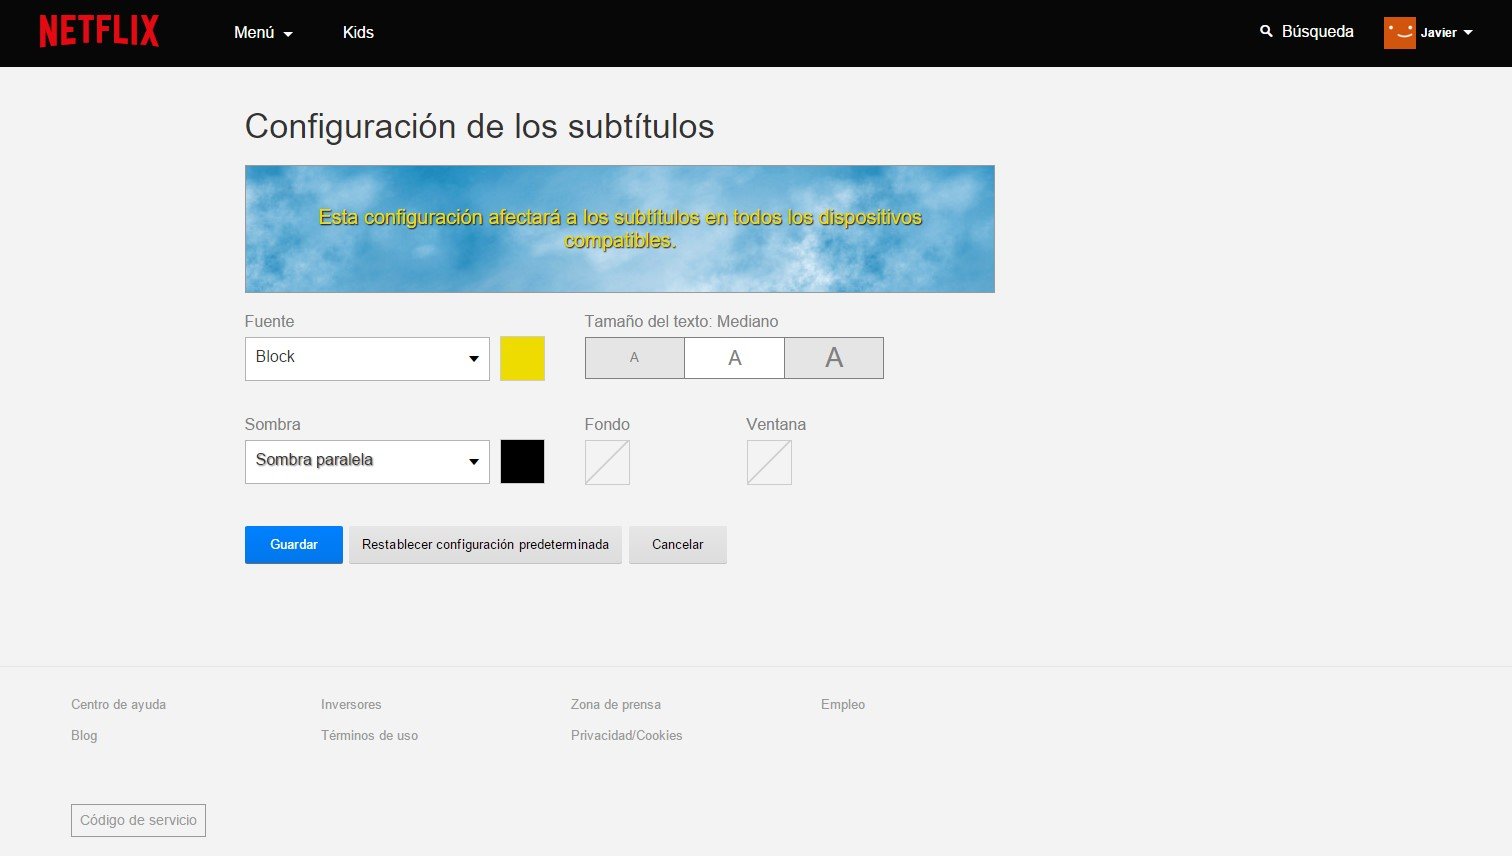This screenshot has width=1512, height=856.
Task: Click the Netflix logo
Action: pyautogui.click(x=99, y=32)
